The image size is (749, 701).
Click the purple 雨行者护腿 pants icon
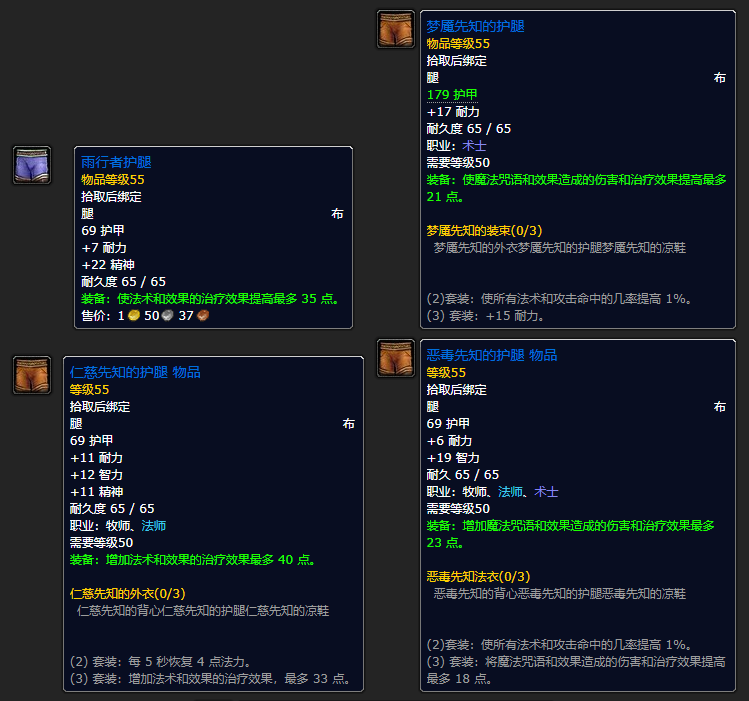pos(32,165)
